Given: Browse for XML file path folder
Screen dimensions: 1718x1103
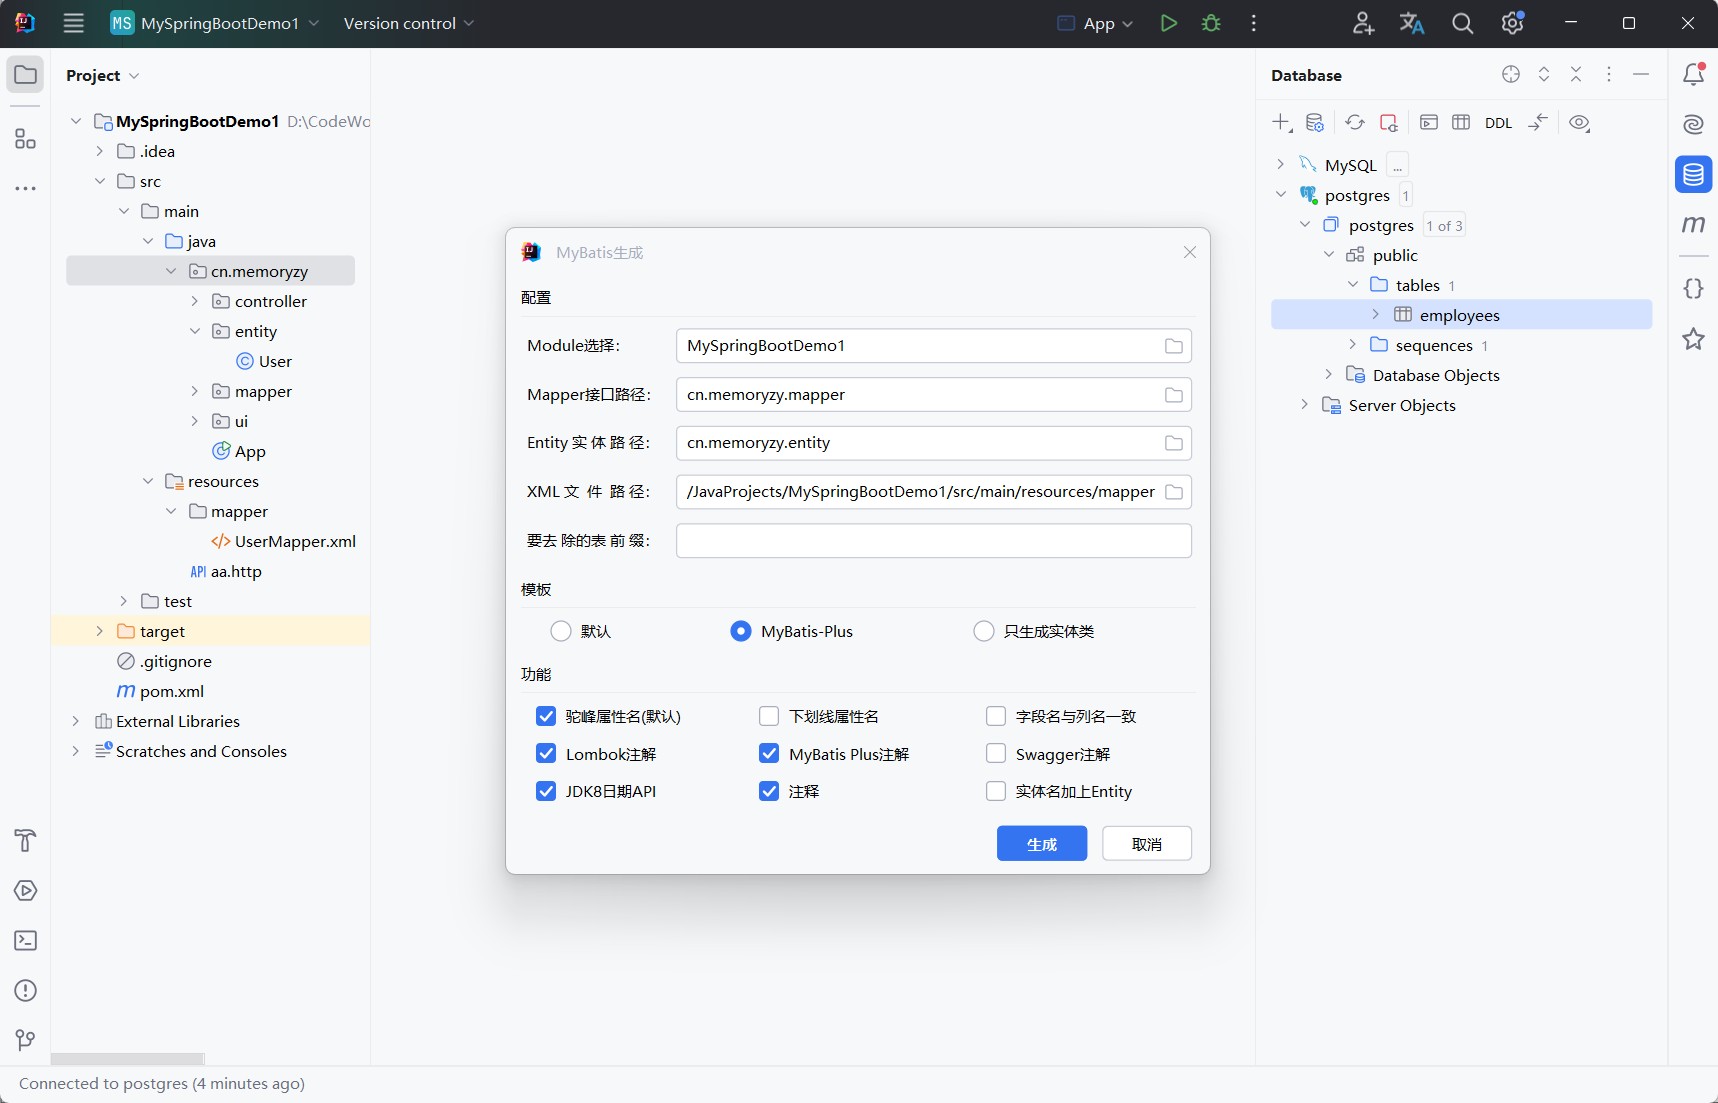Looking at the screenshot, I should pyautogui.click(x=1174, y=492).
